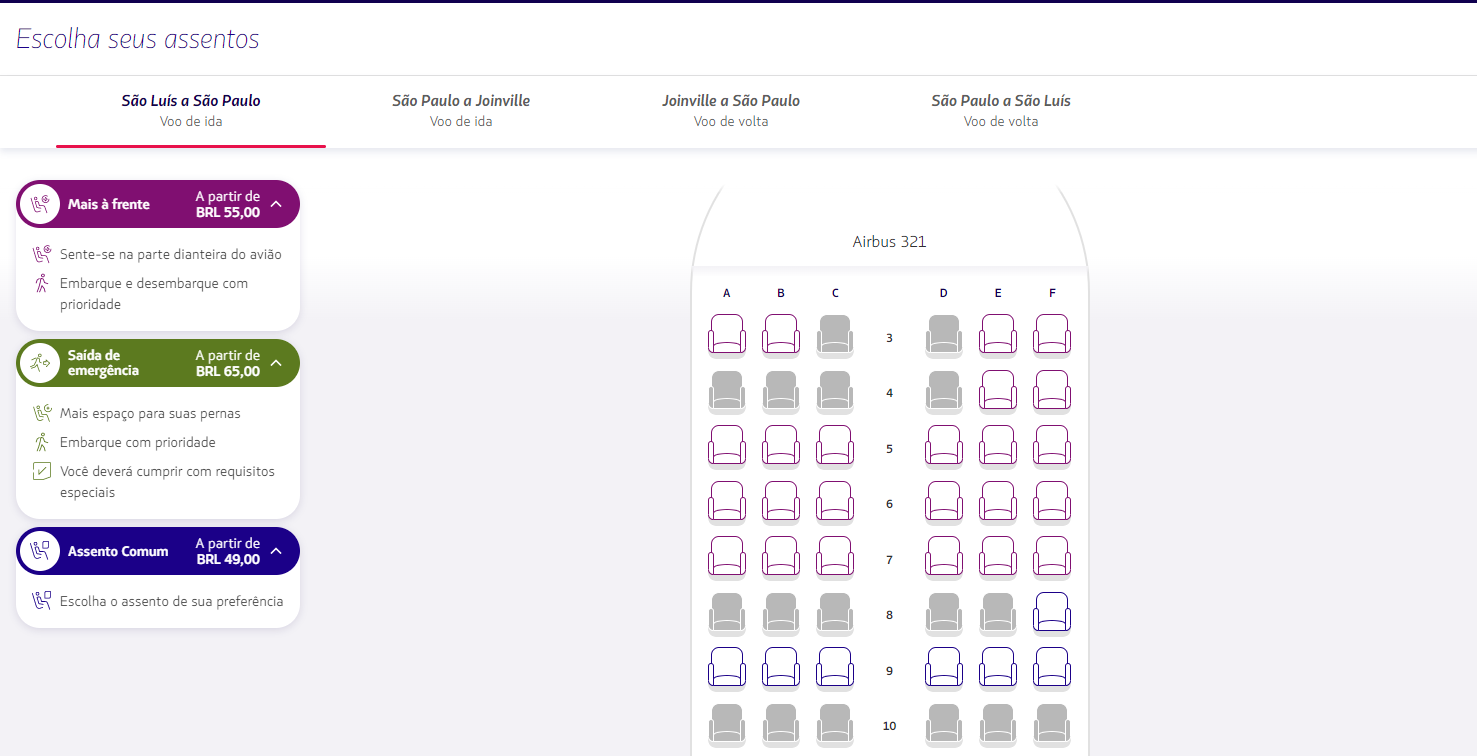
Task: Click the unavailable seat 8D
Action: click(x=944, y=613)
